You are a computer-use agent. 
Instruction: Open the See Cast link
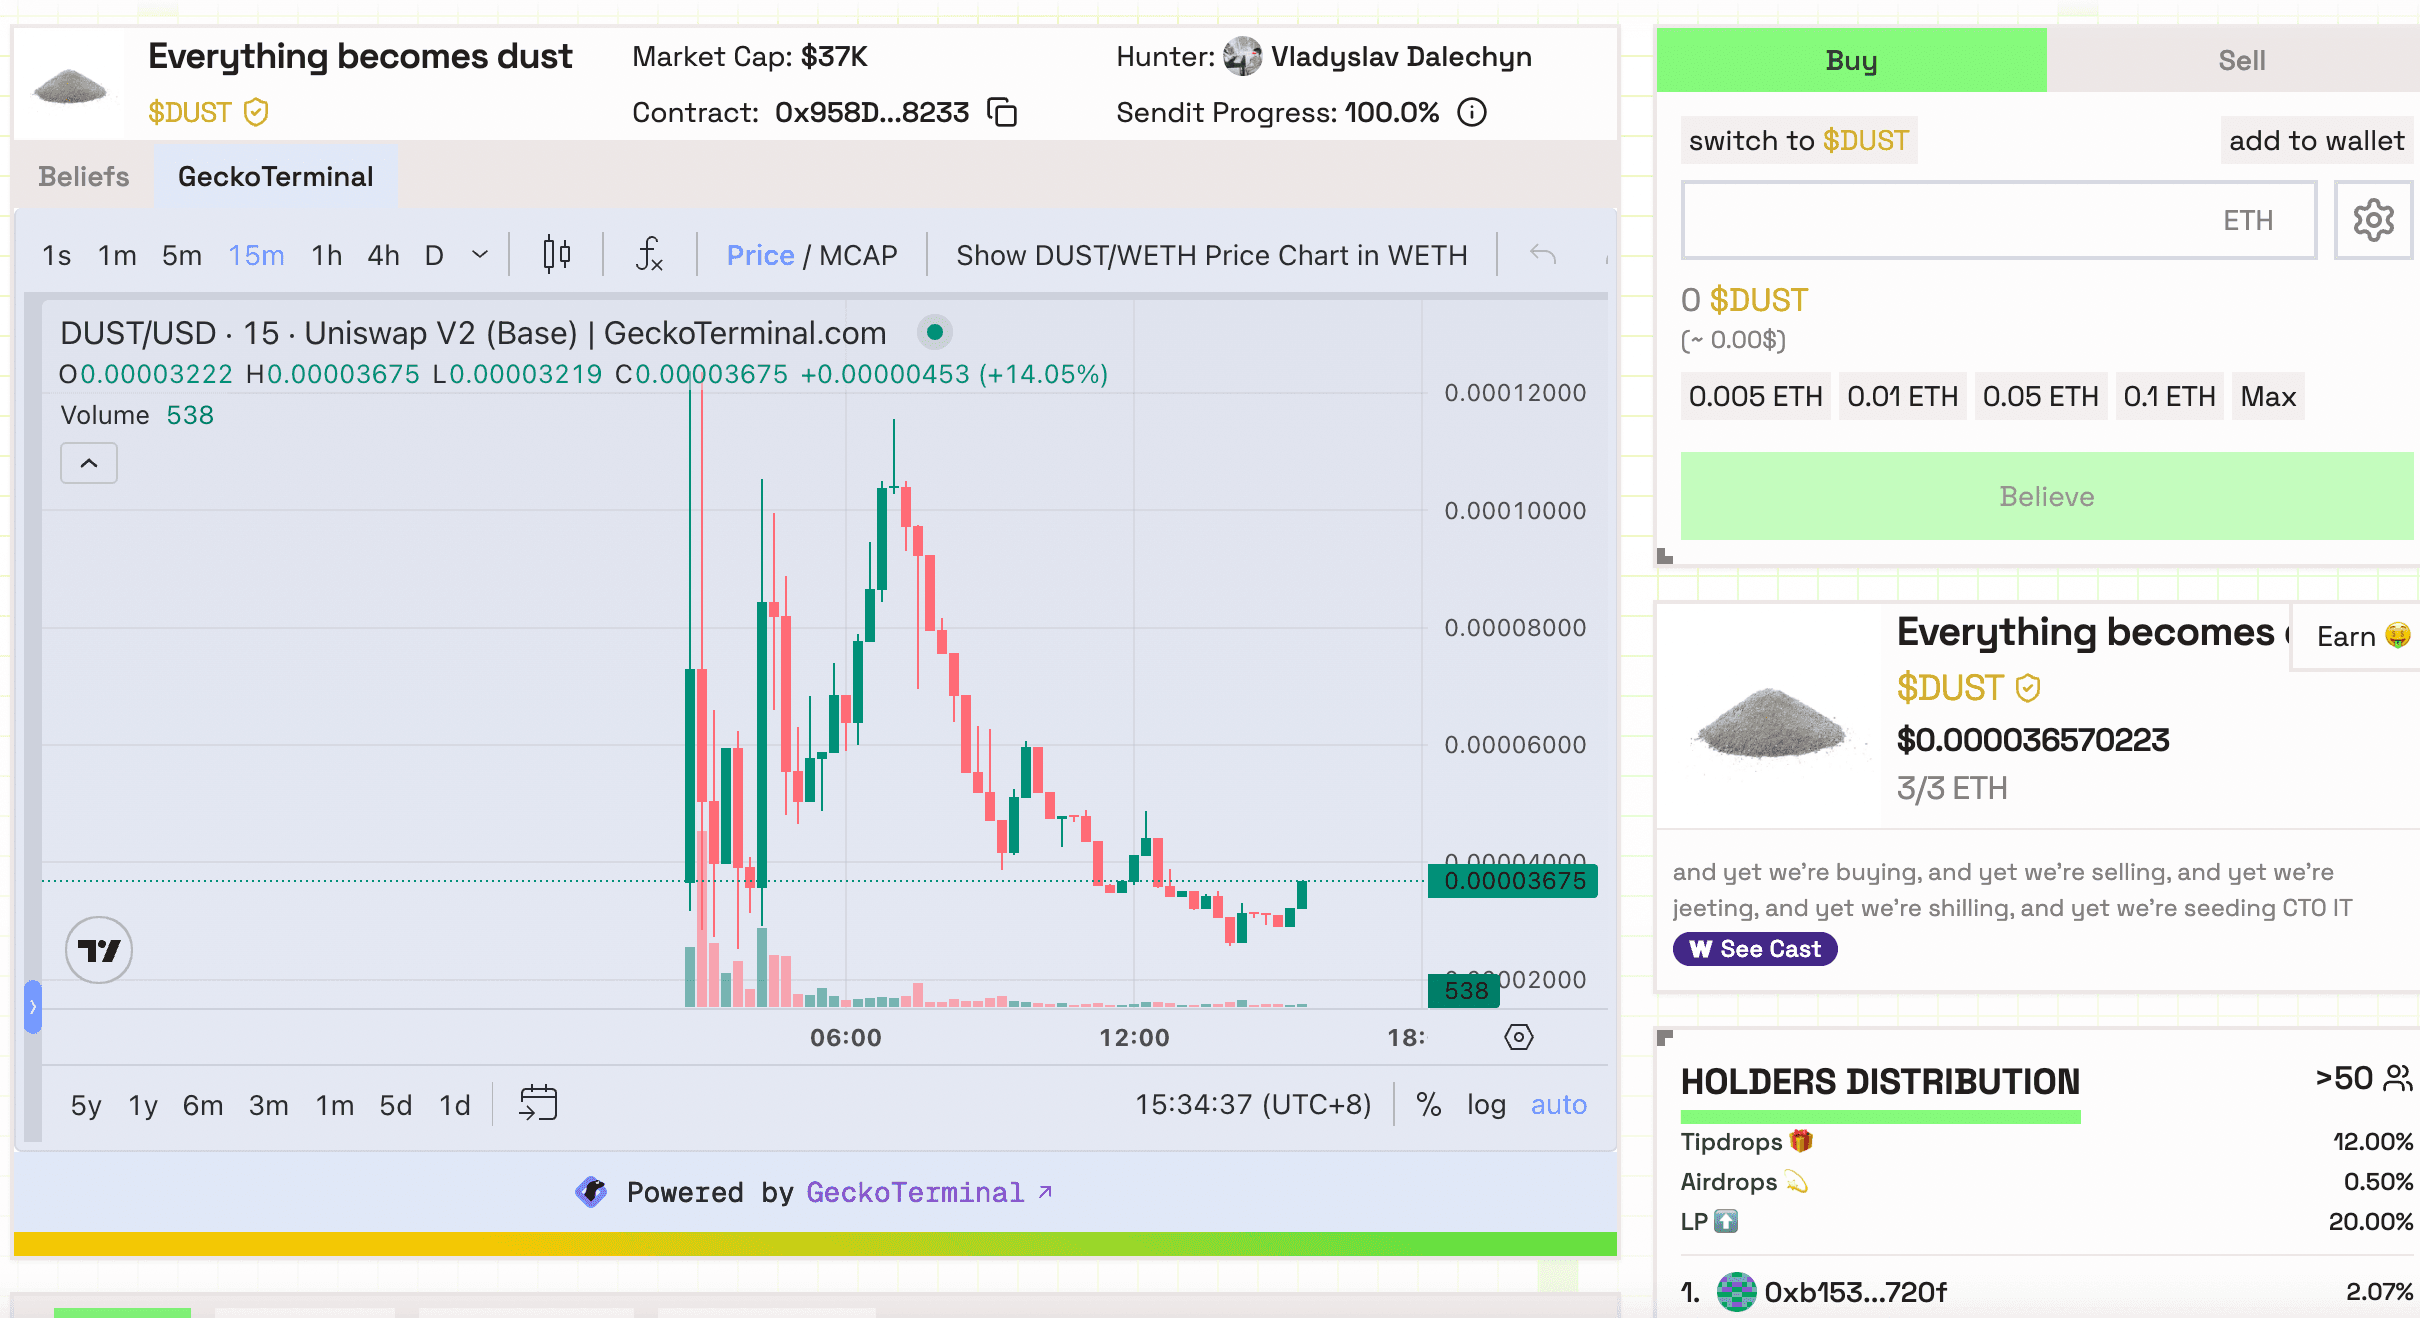coord(1755,949)
